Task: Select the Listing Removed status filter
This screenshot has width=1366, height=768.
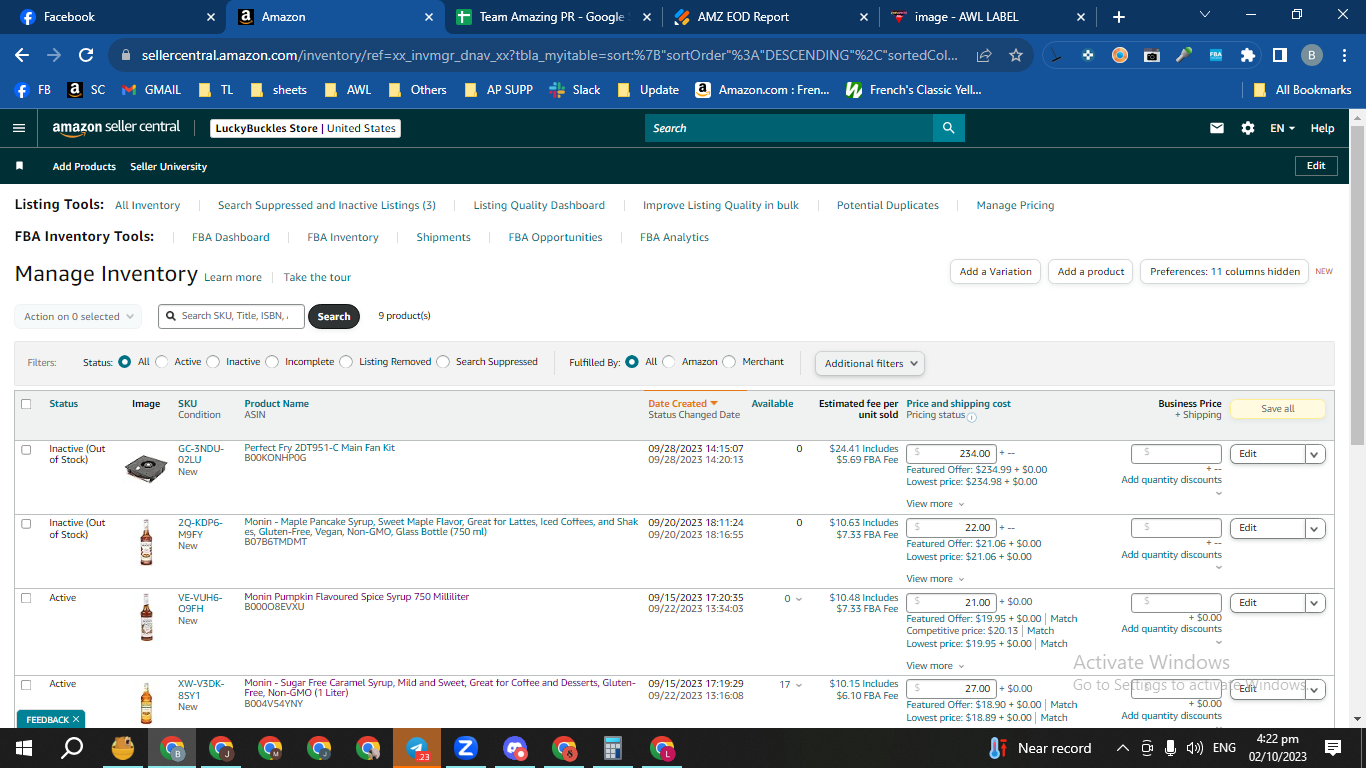Action: click(x=346, y=362)
